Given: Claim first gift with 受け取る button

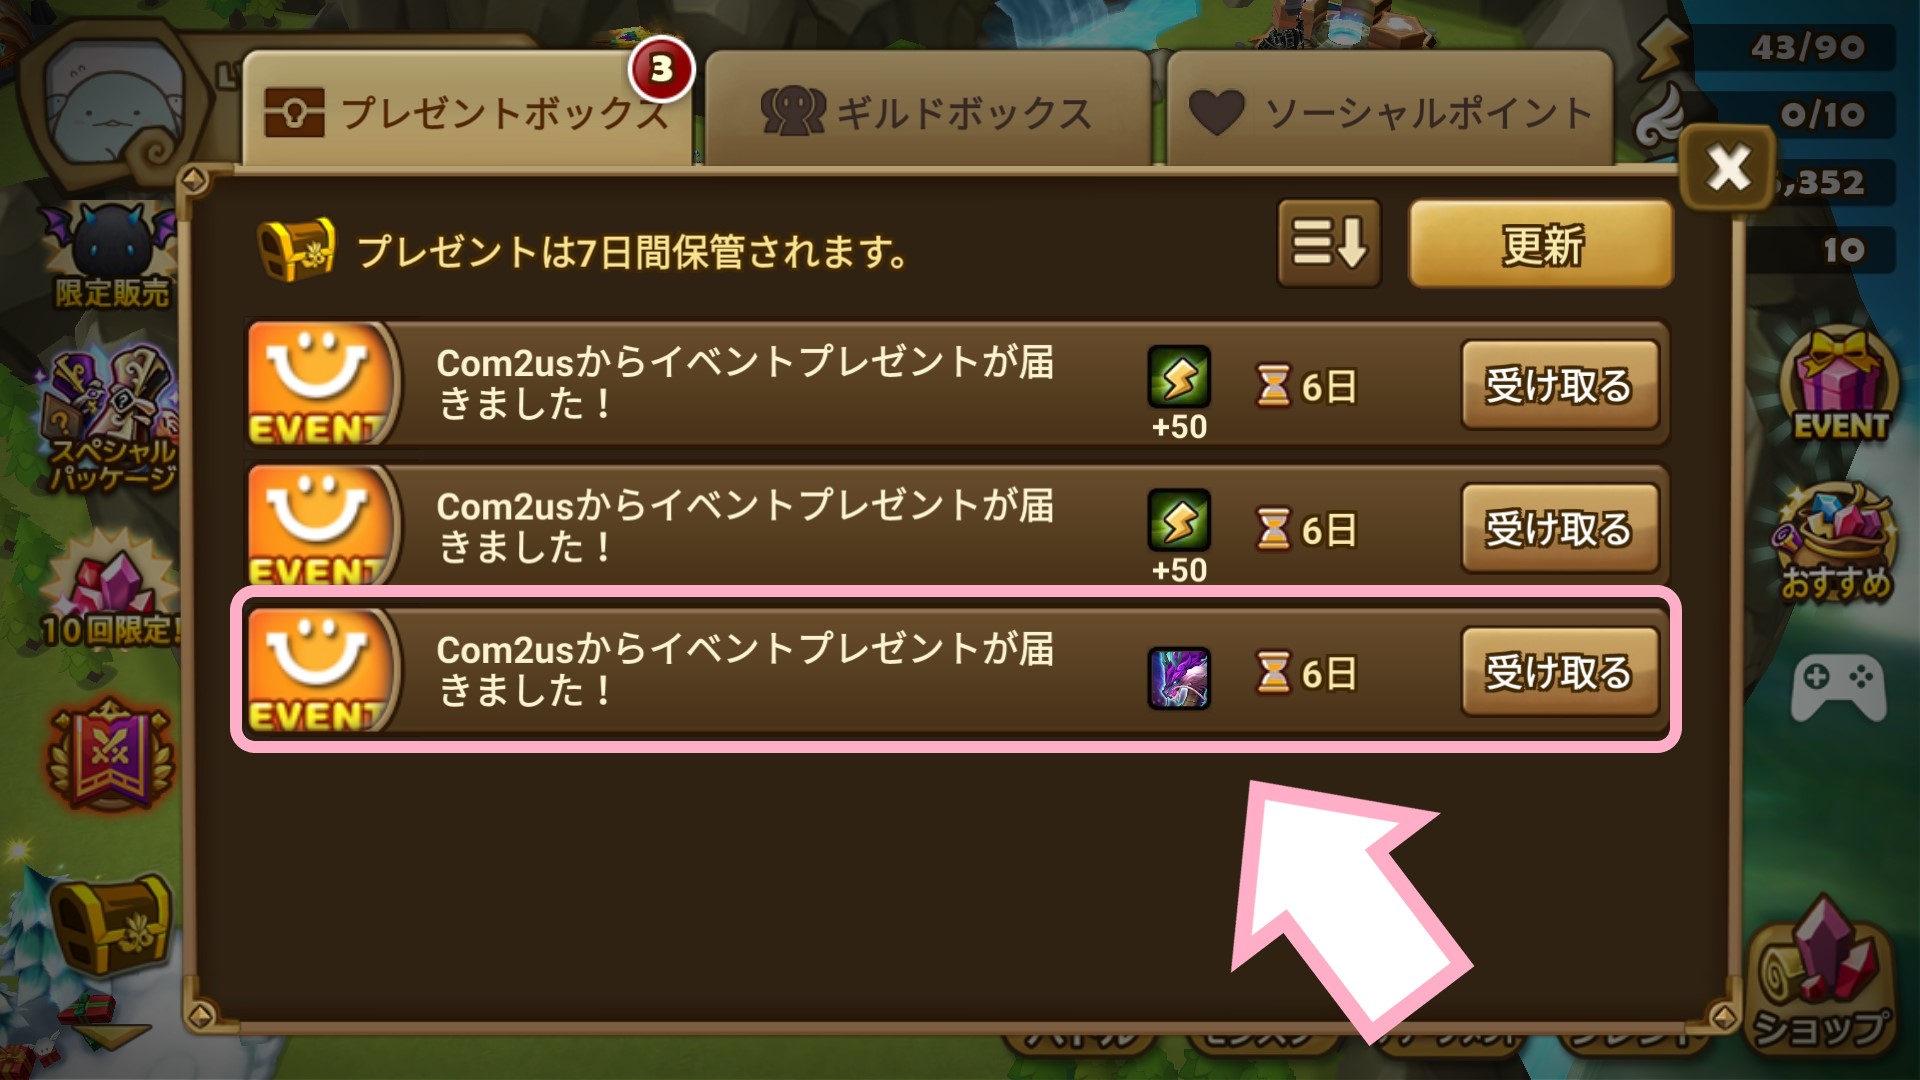Looking at the screenshot, I should pyautogui.click(x=1560, y=385).
